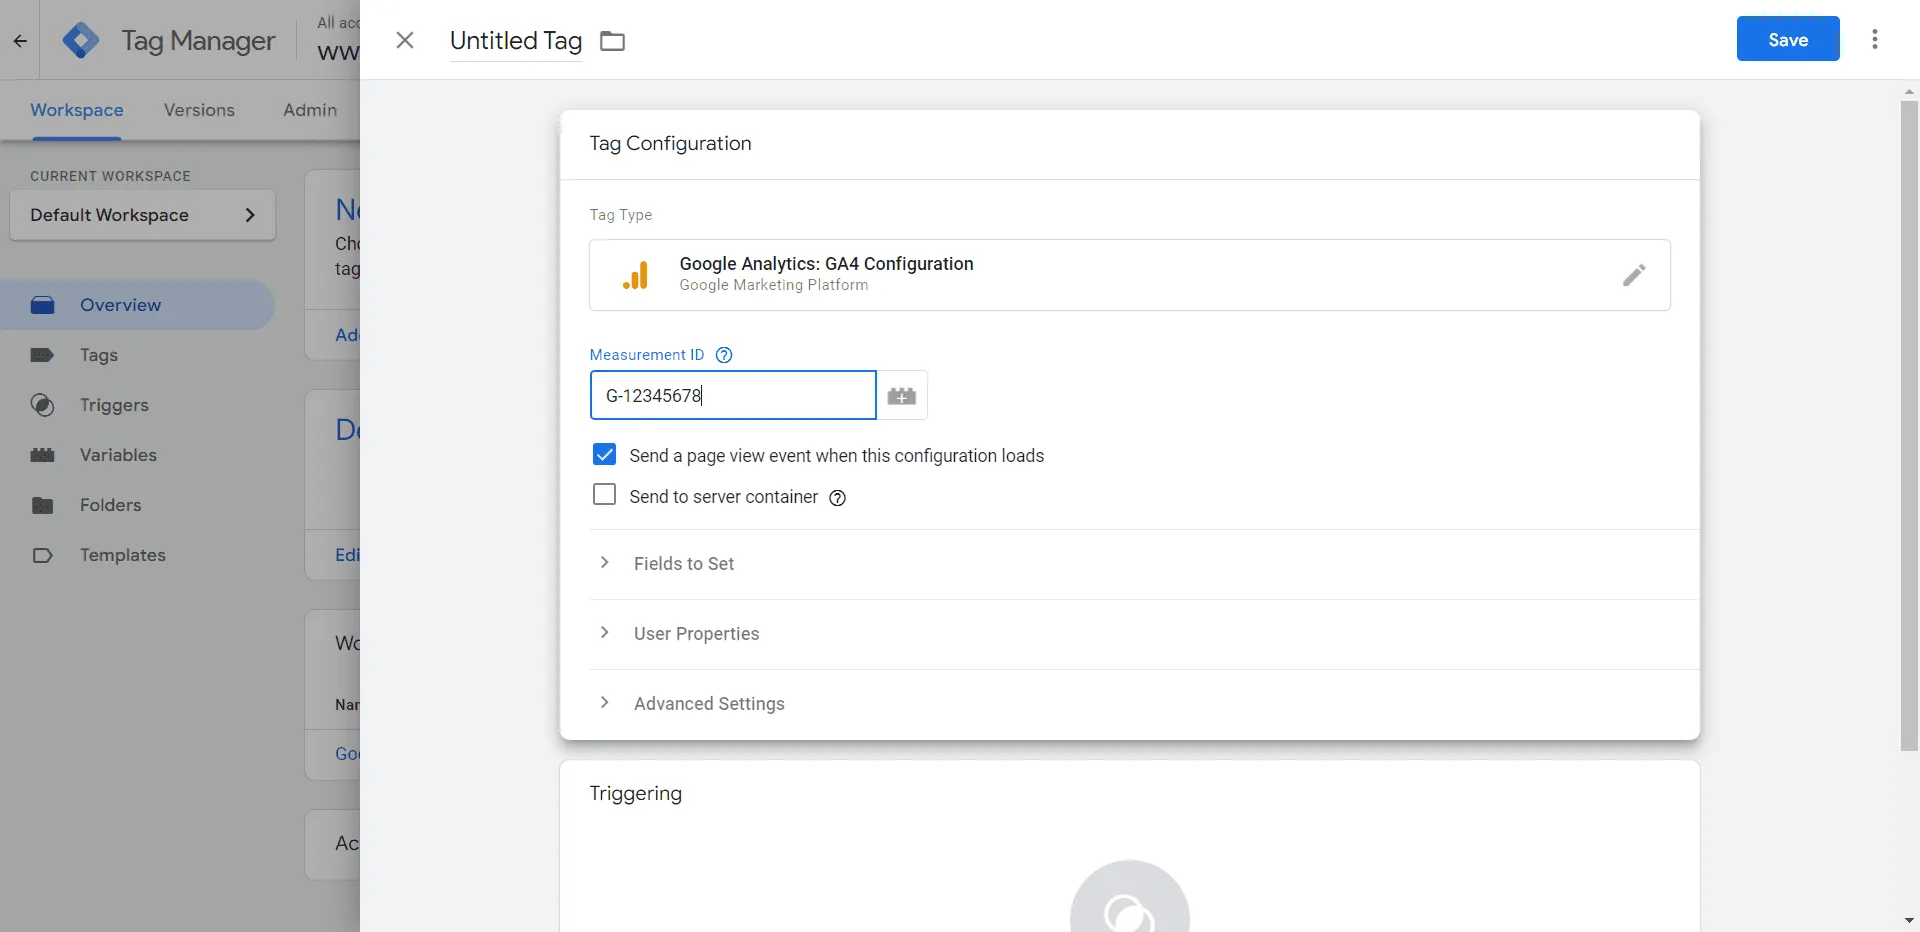Click the help icon next to Measurement ID
This screenshot has height=932, width=1920.
point(722,354)
